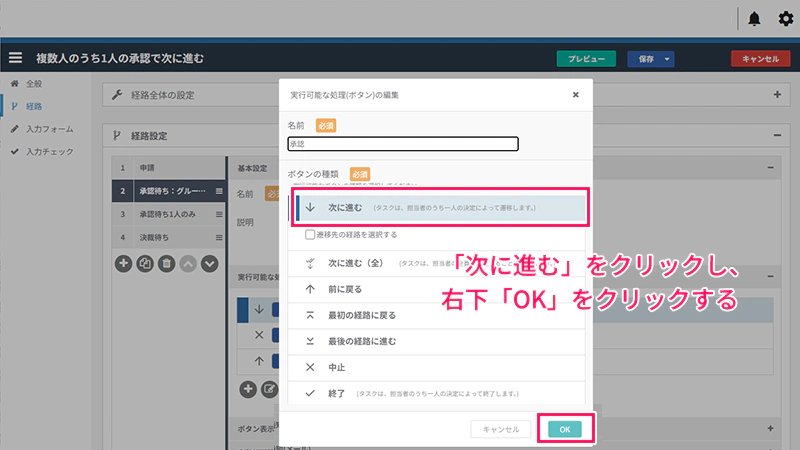Screen dimensions: 800x450
Task: Open the 入力フォーム sidebar tab
Action: coord(49,129)
